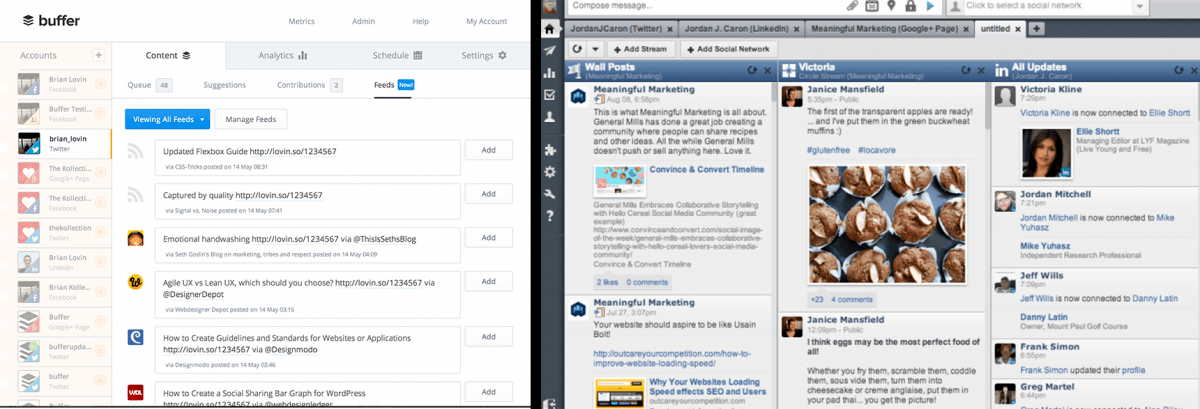The image size is (1200, 409).
Task: Refresh the All Updates LinkedIn stream
Action: click(x=1177, y=70)
